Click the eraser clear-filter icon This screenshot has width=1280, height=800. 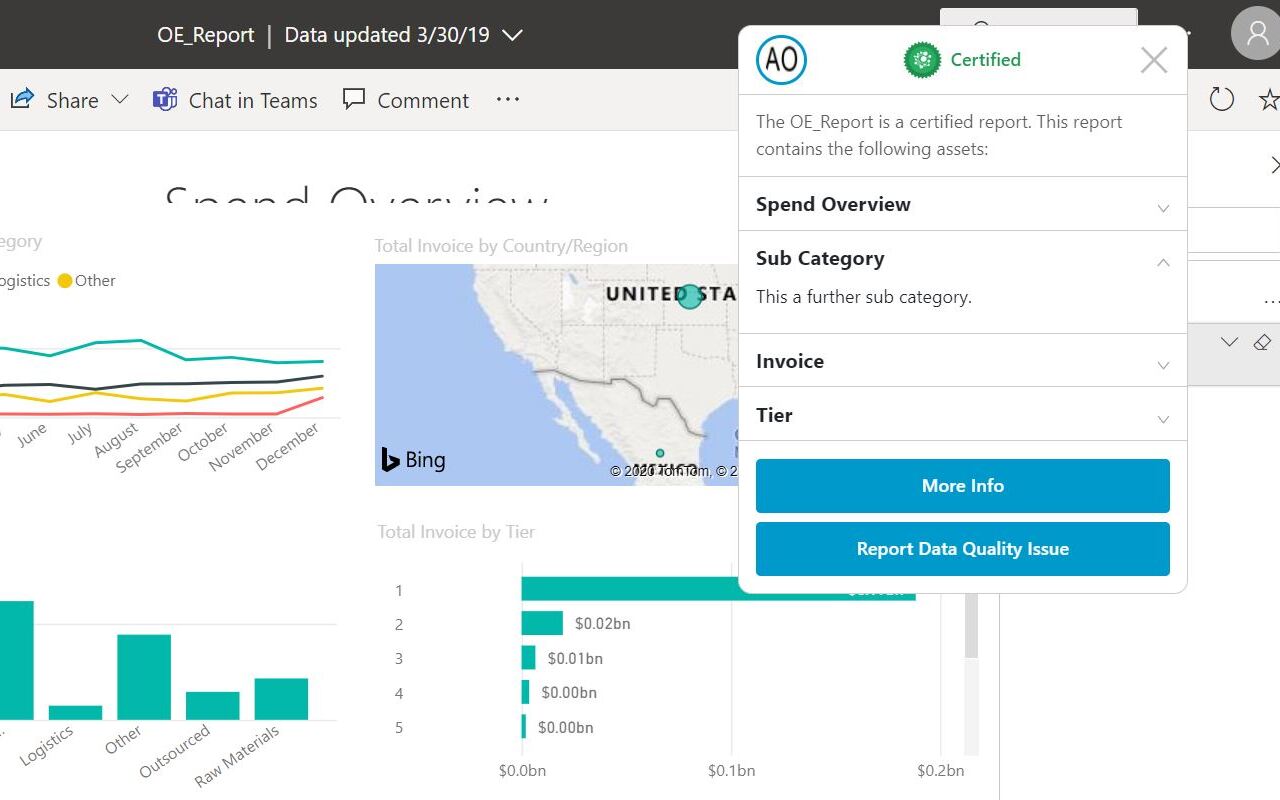tap(1262, 342)
